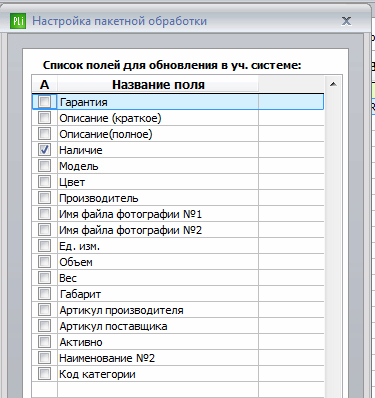
Task: Select the Объем row text
Action: (x=76, y=262)
